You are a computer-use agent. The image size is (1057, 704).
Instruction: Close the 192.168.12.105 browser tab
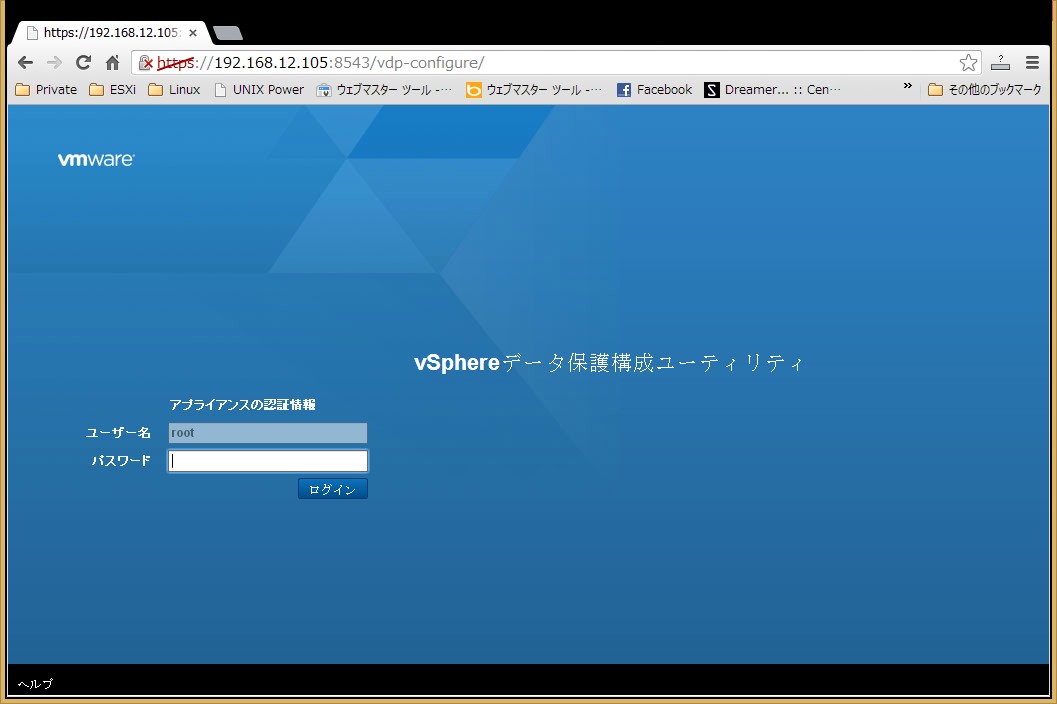tap(193, 32)
